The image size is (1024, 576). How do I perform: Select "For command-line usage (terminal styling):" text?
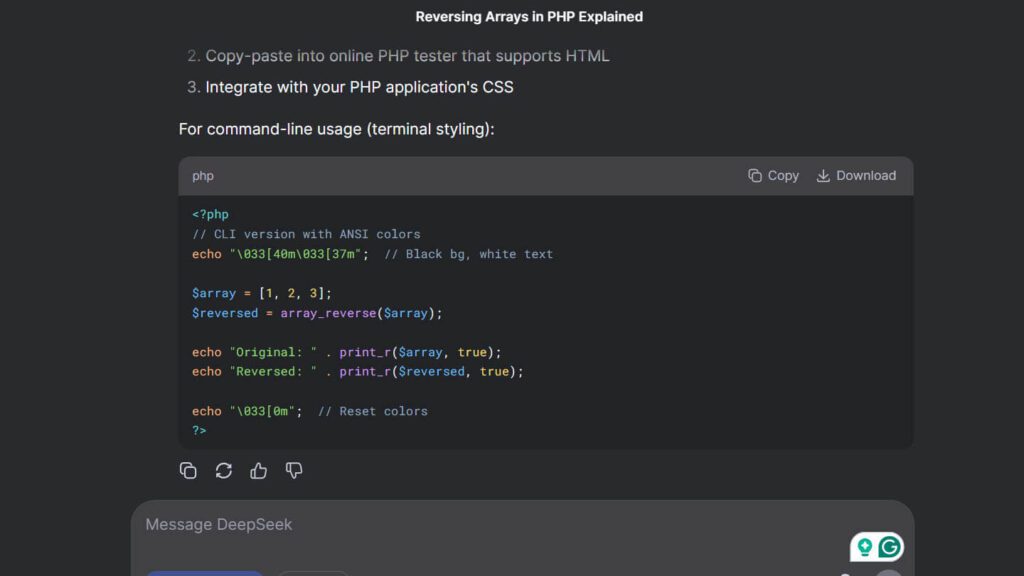(336, 129)
